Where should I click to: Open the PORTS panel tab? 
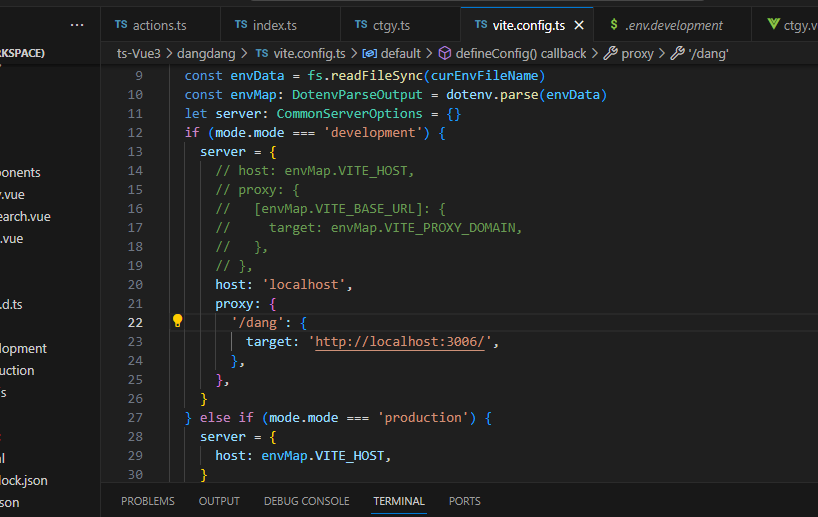464,501
